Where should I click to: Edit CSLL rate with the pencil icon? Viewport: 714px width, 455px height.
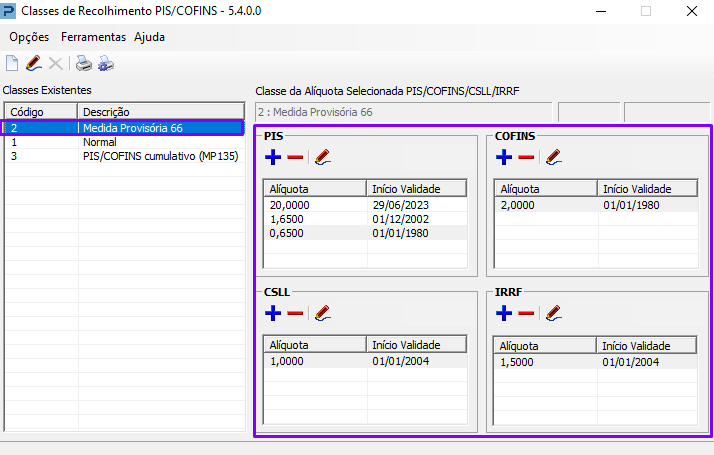(x=322, y=313)
